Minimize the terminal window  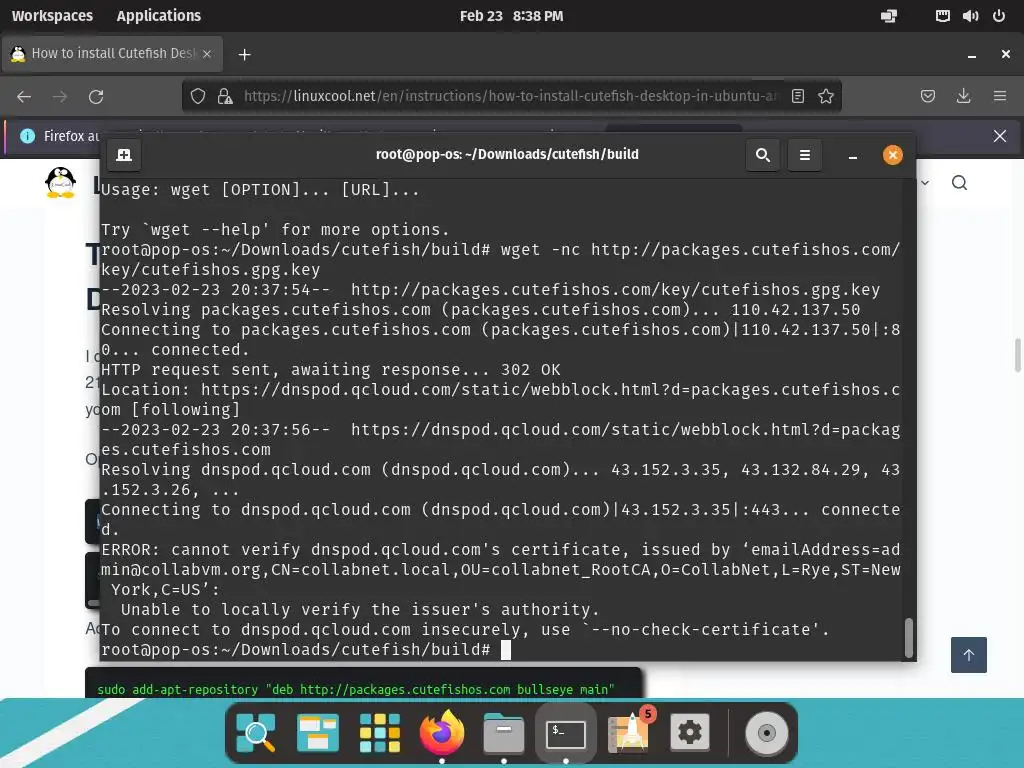(x=852, y=155)
